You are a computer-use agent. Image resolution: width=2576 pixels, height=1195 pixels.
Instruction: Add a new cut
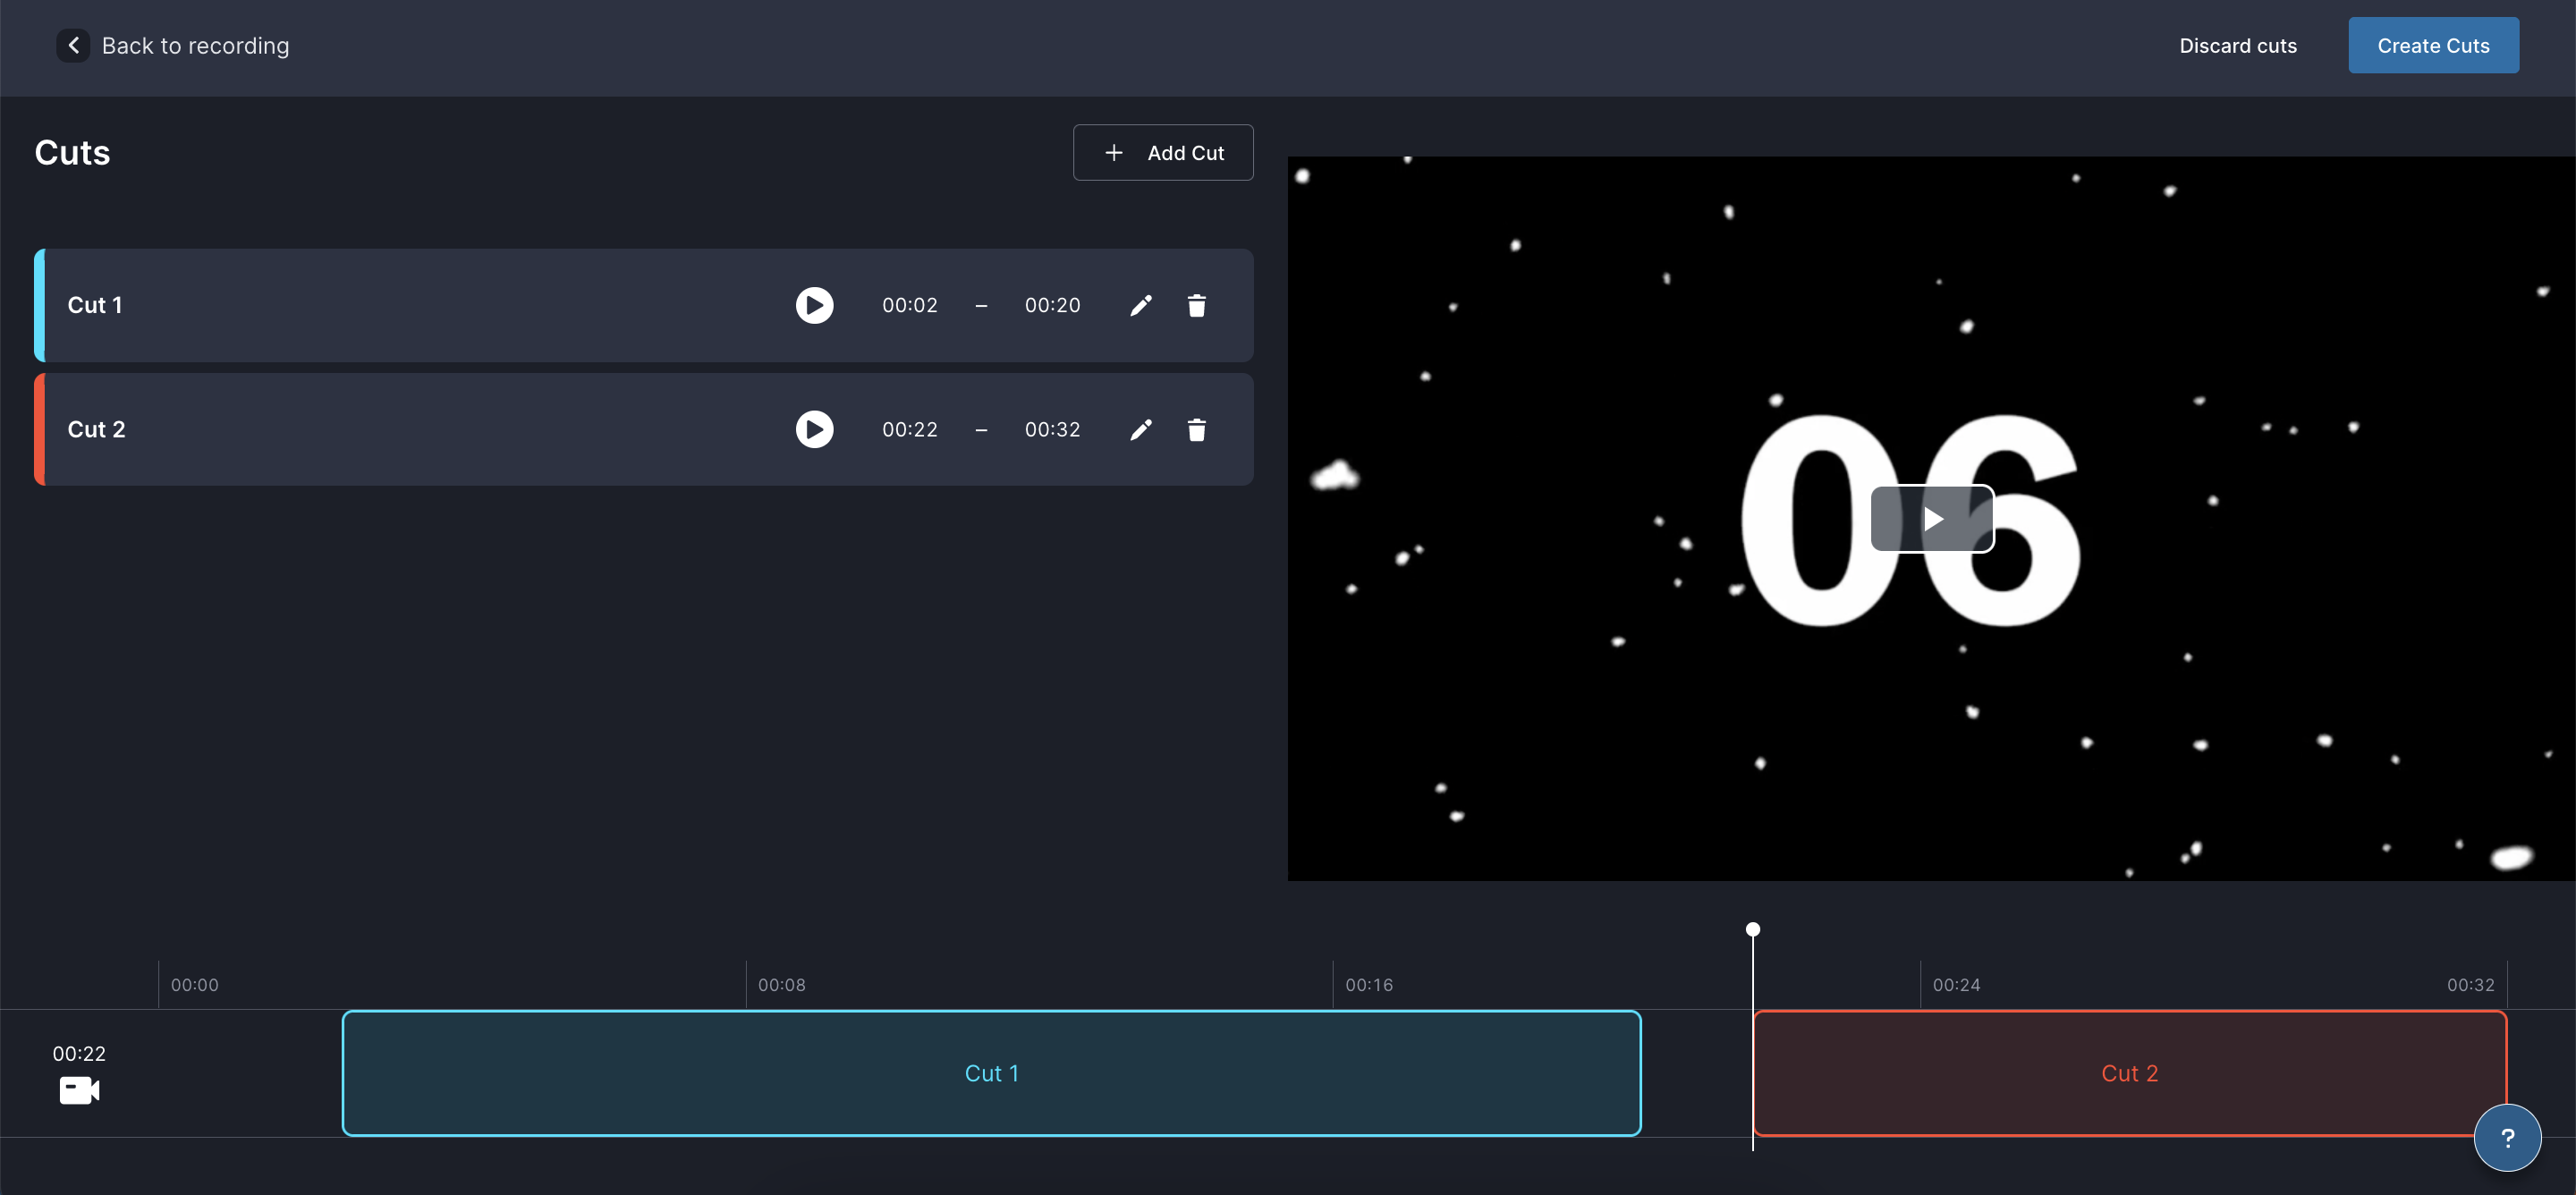tap(1163, 152)
